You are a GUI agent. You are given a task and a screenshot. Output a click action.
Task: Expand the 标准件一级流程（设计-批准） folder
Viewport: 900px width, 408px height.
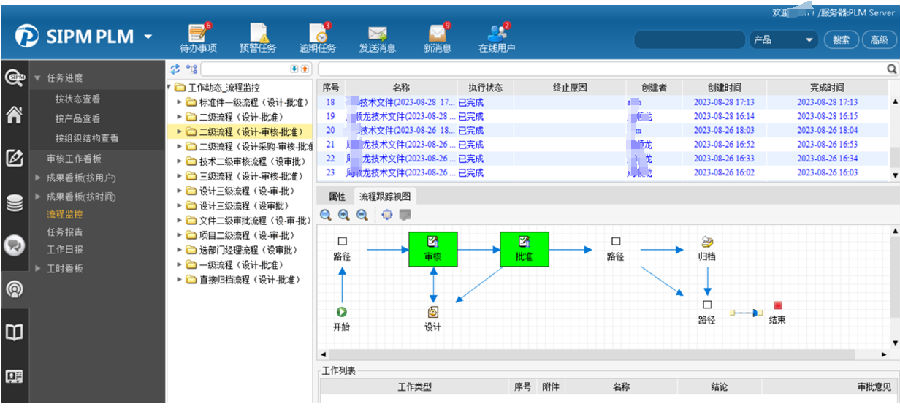pyautogui.click(x=179, y=102)
